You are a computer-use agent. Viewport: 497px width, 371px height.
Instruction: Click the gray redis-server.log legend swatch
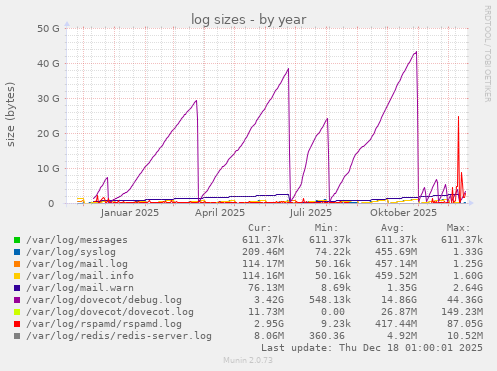point(17,336)
